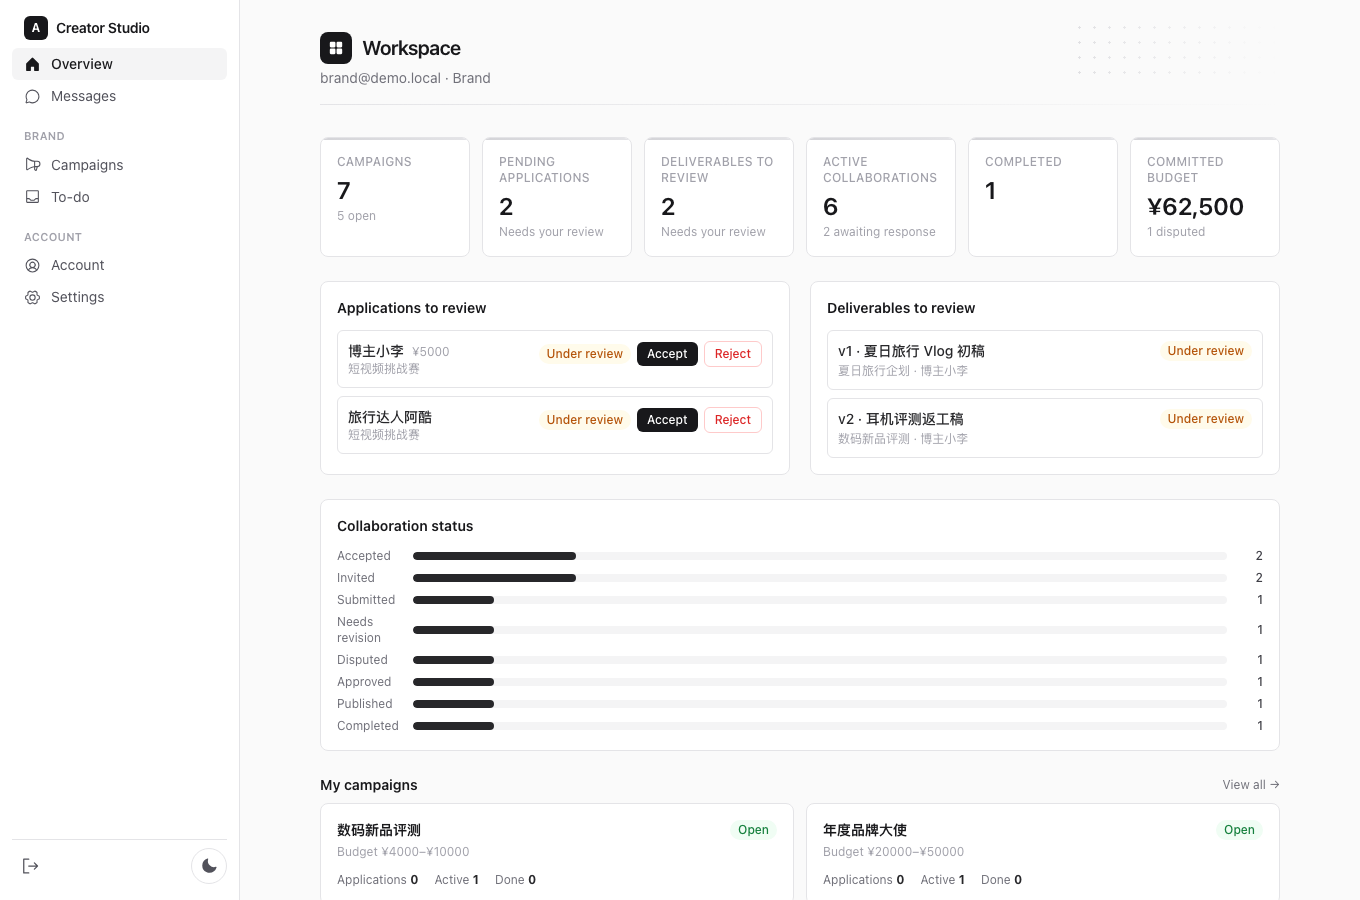Click Open badge on 年度品牌大使
This screenshot has height=900, width=1360.
pos(1239,830)
